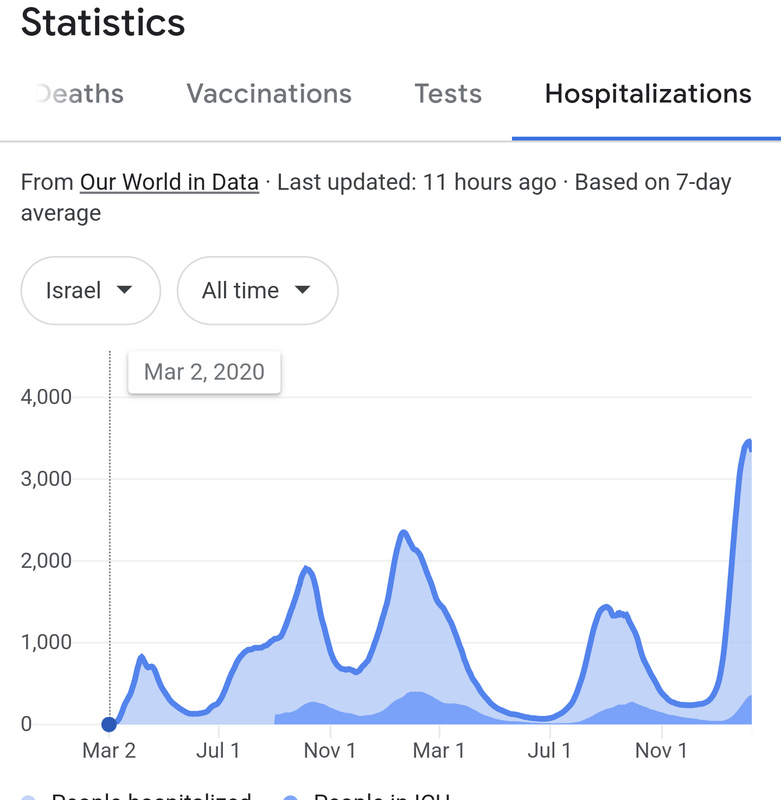This screenshot has width=781, height=800.
Task: Click the Statistics heading
Action: [x=103, y=22]
